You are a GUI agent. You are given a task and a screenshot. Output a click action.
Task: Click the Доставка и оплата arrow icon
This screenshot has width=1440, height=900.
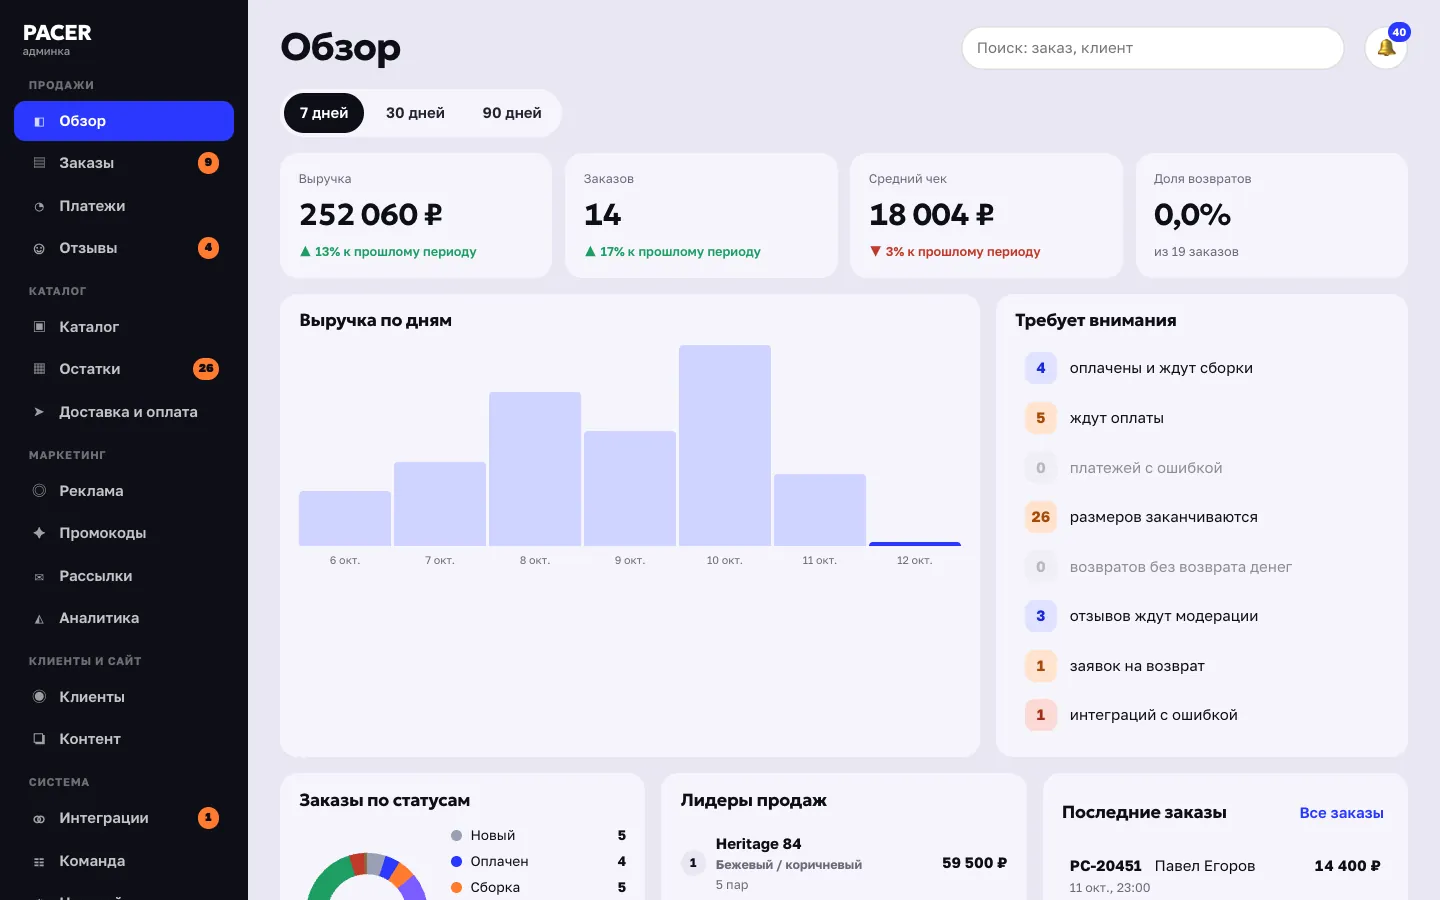click(x=39, y=412)
